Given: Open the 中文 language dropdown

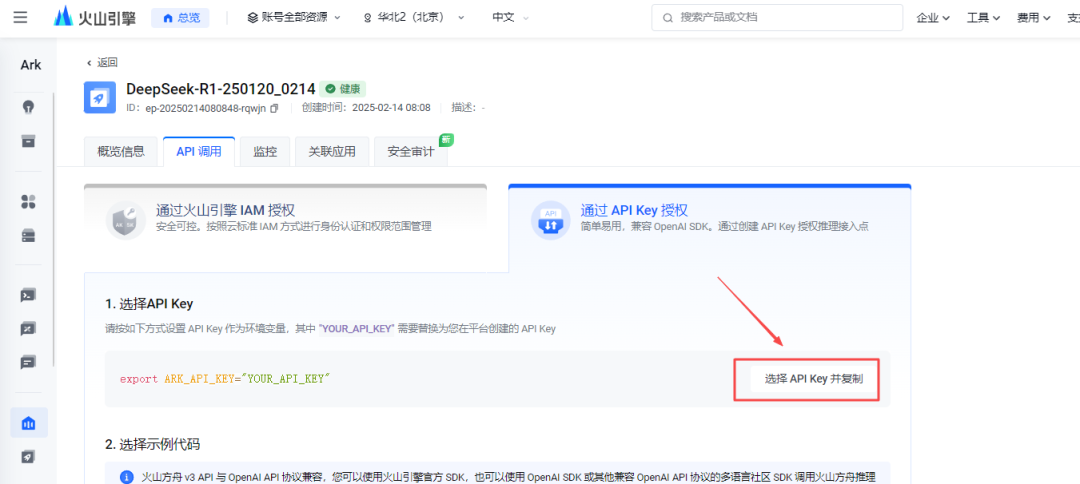Looking at the screenshot, I should 511,17.
